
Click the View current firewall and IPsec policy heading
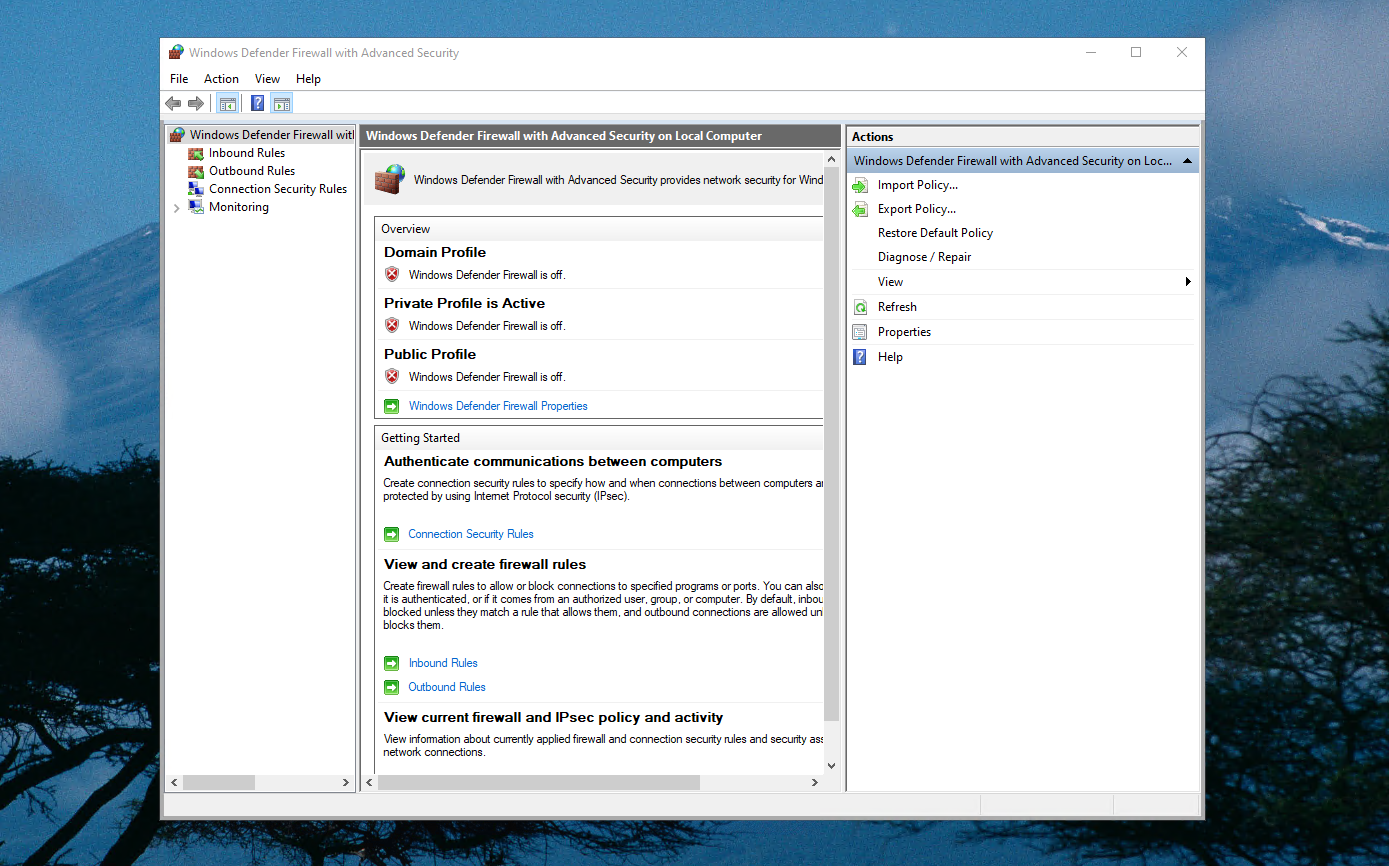(x=553, y=717)
